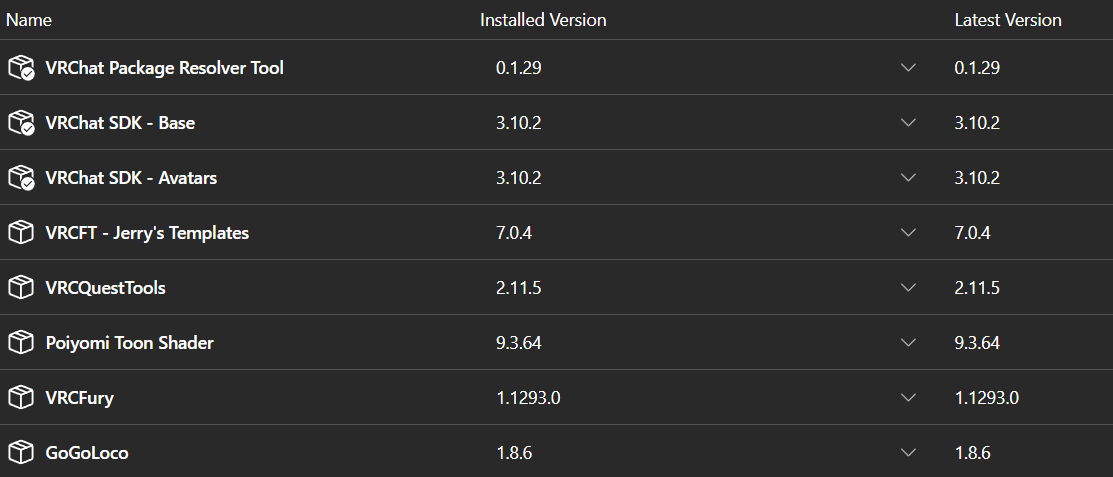
Task: Click the VRChat Package Resolver Tool package icon
Action: click(x=21, y=68)
